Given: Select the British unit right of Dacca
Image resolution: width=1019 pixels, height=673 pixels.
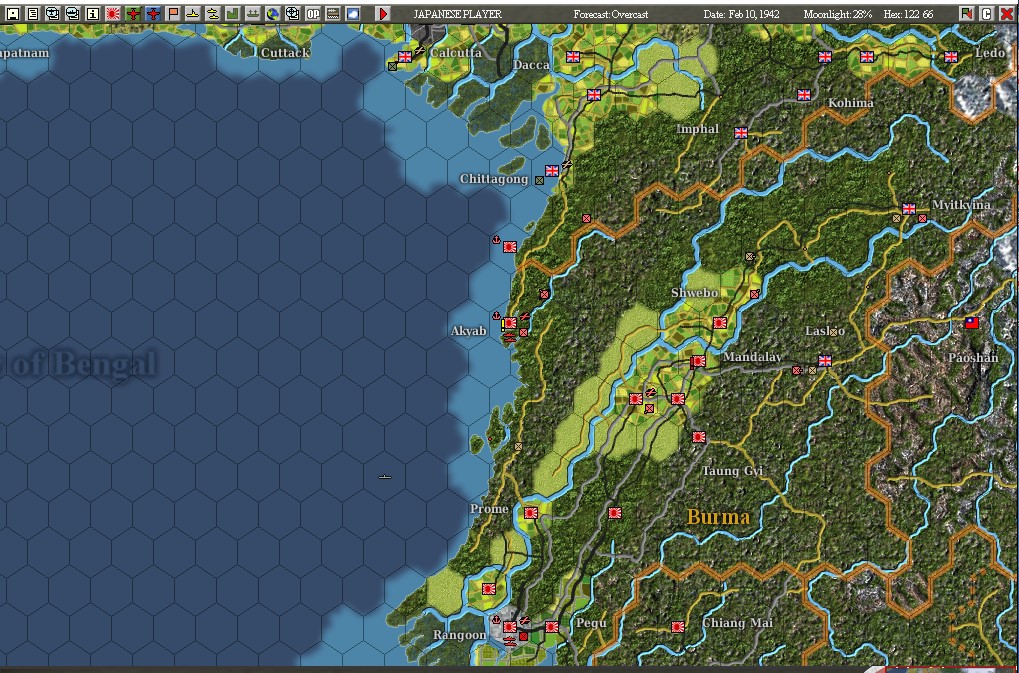Looking at the screenshot, I should point(573,57).
